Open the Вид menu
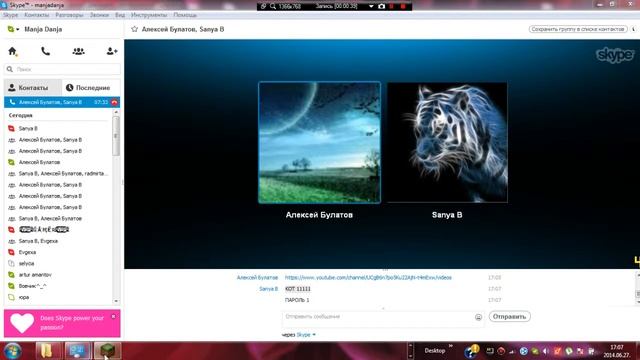Viewport: 640px width, 360px height. tap(120, 15)
